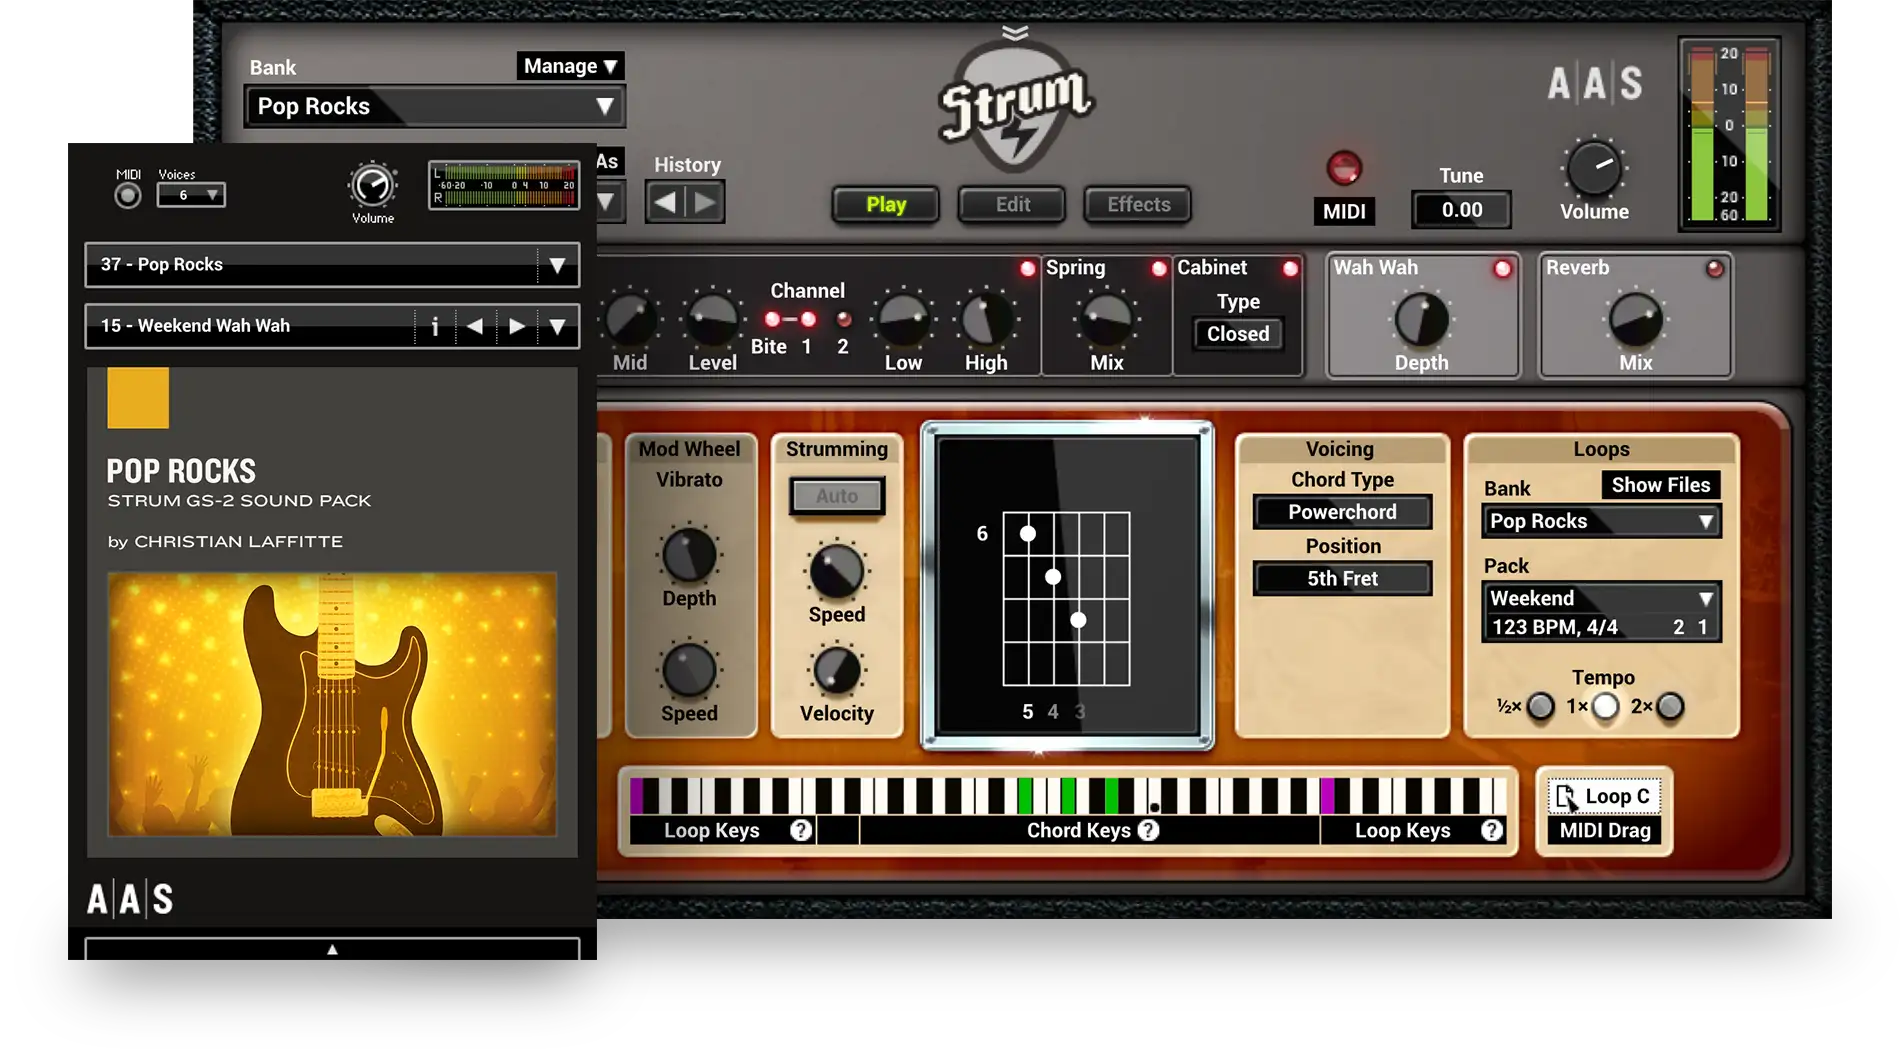The image size is (1900, 1050).
Task: Click the History forward arrow
Action: 705,203
